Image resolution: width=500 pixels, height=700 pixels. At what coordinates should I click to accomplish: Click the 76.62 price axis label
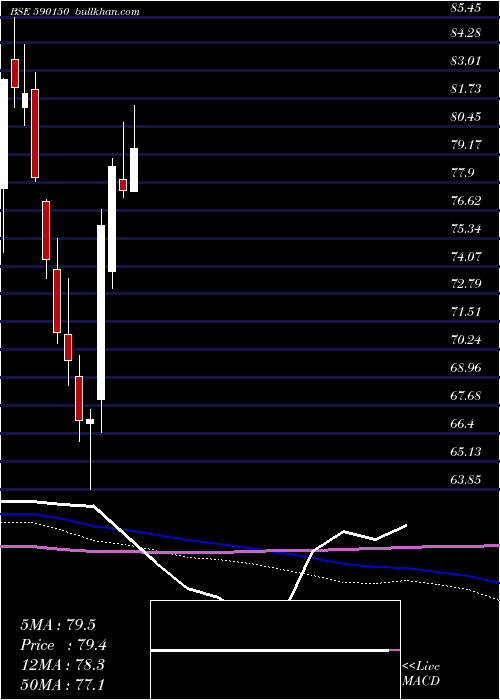pyautogui.click(x=466, y=201)
